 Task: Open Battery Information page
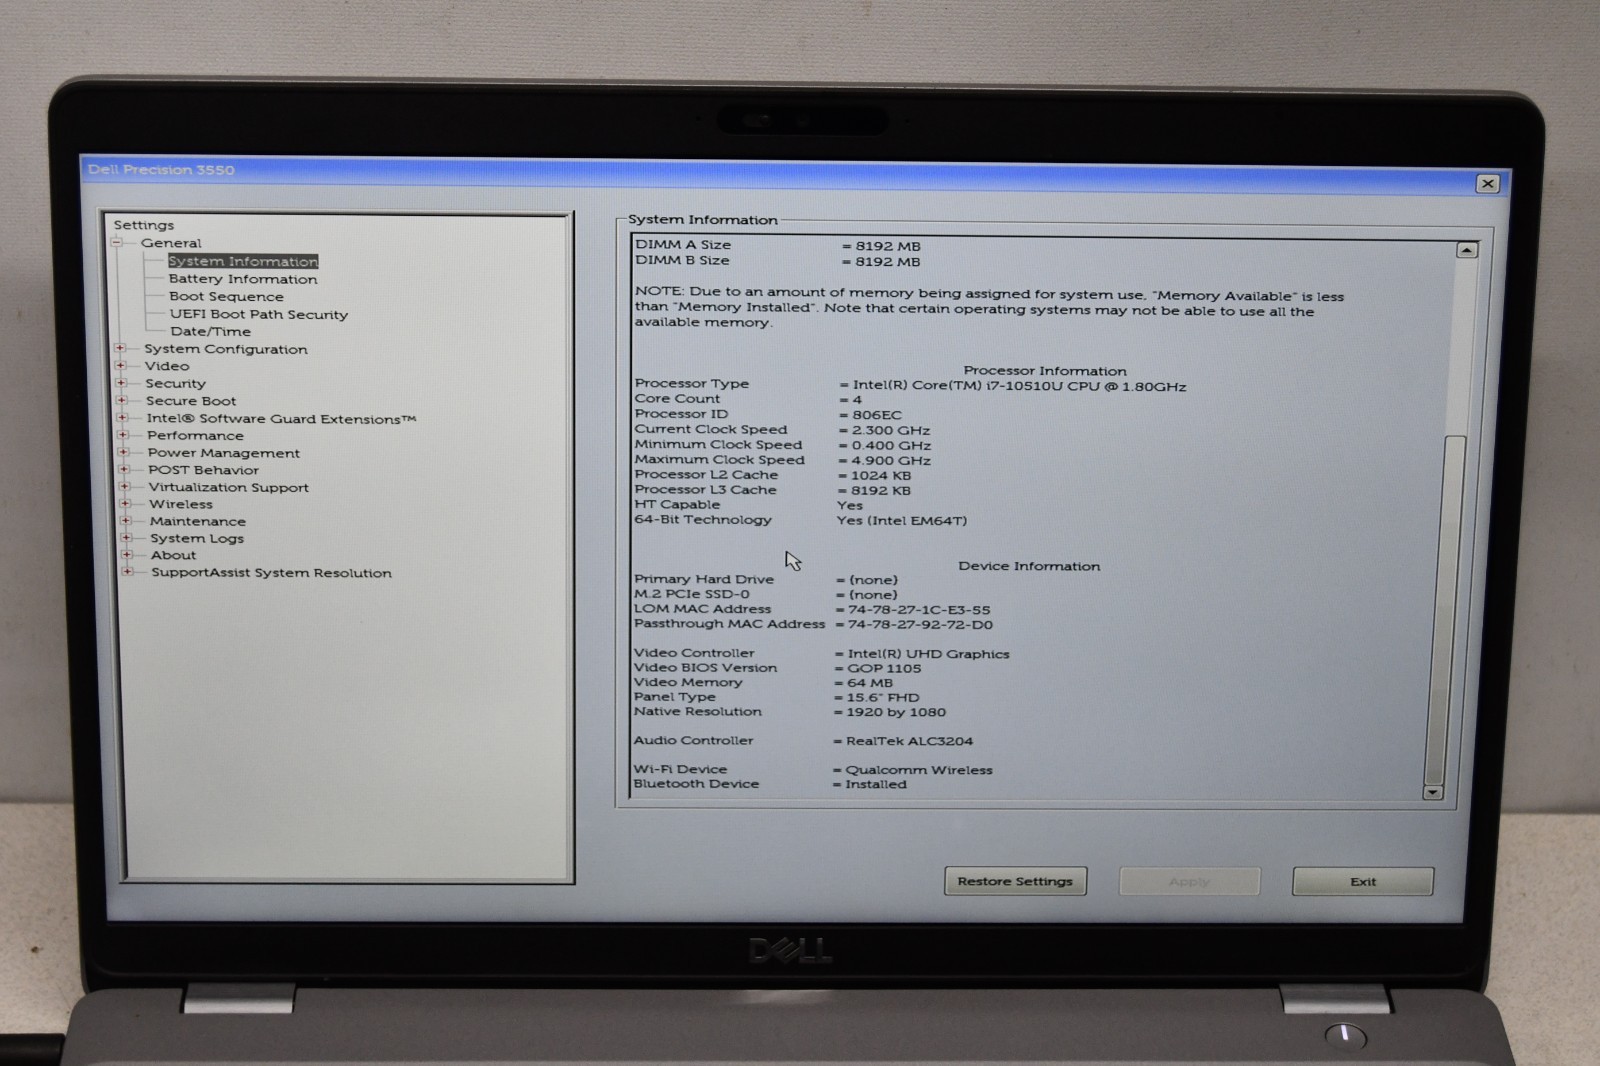tap(243, 279)
